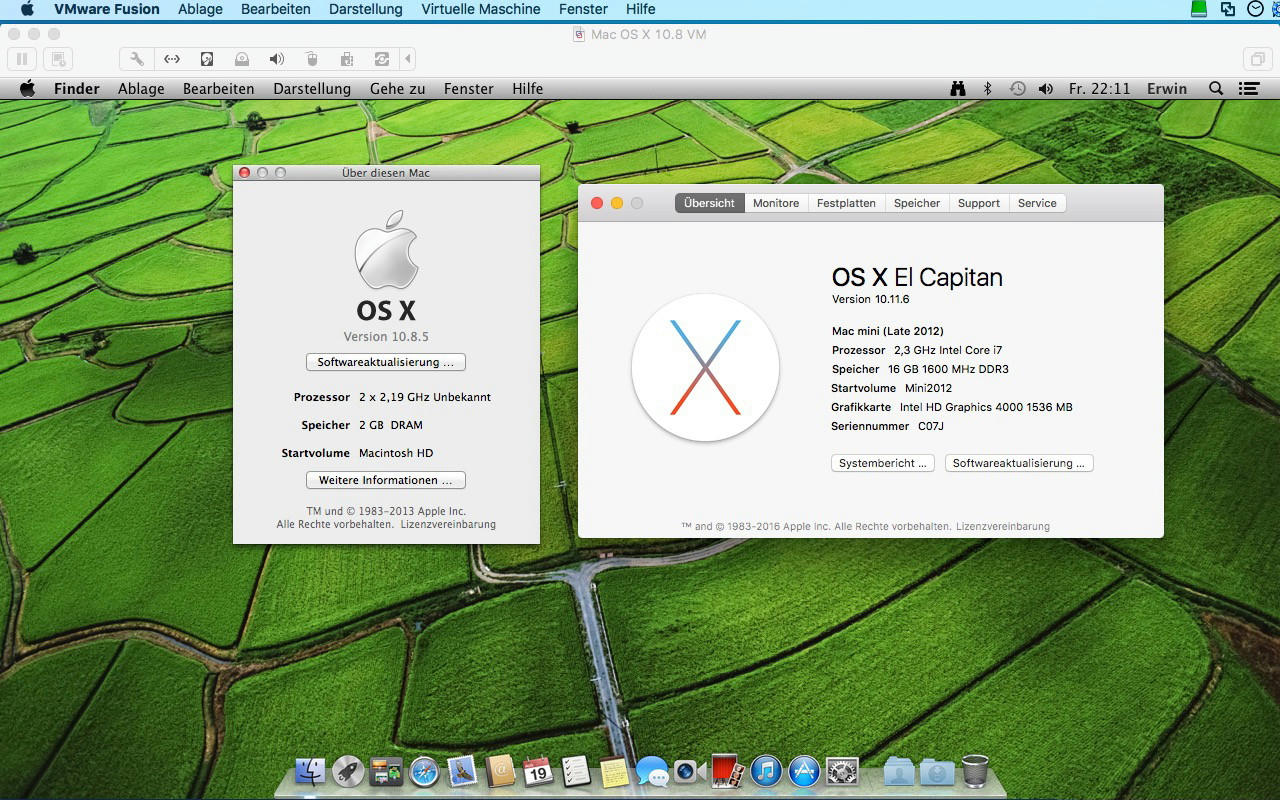Image resolution: width=1280 pixels, height=800 pixels.
Task: Open guest Notification Center list icon
Action: click(1249, 88)
